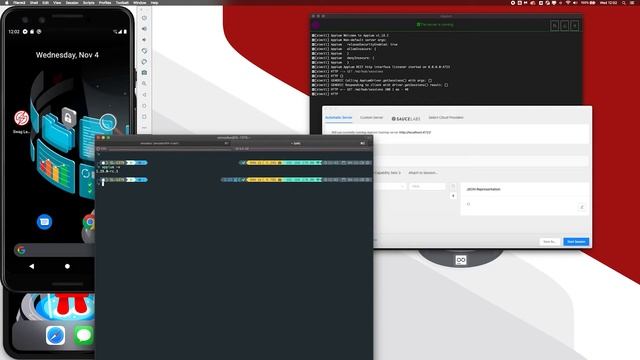Open the emulator more options ellipsis
640x360 pixels.
[x=144, y=127]
